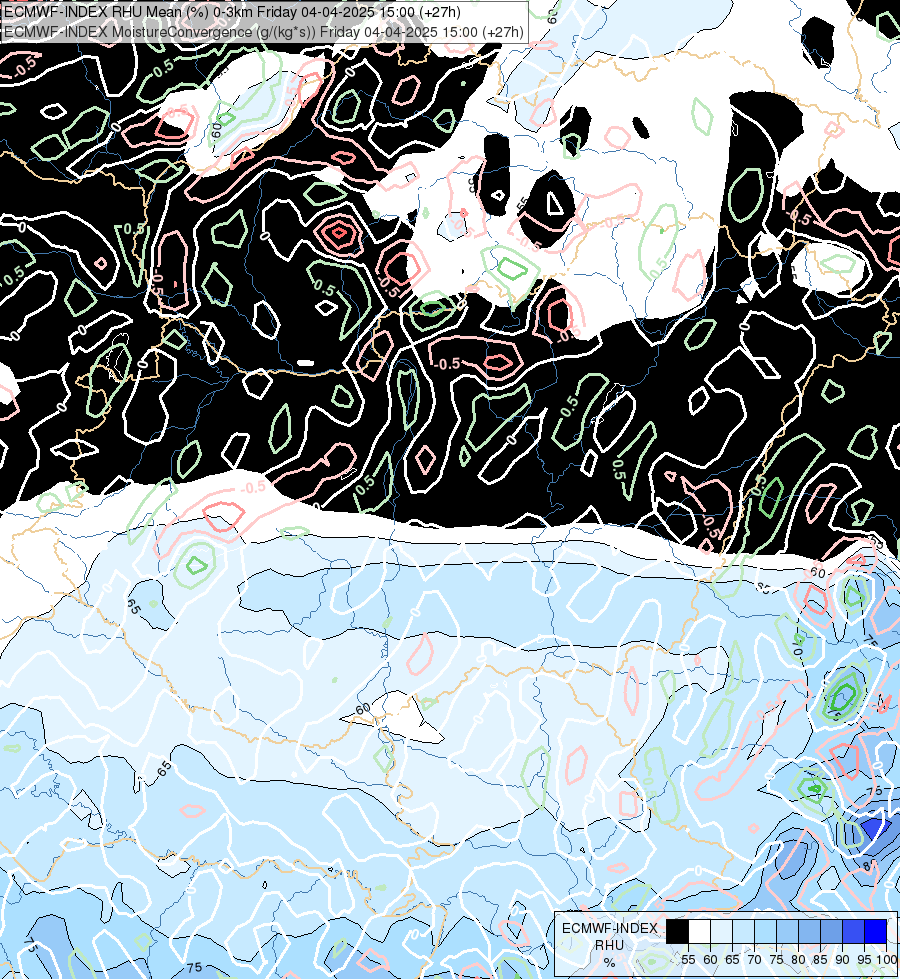This screenshot has height=979, width=900.
Task: Click the % unit label in the legend
Action: coord(609,962)
